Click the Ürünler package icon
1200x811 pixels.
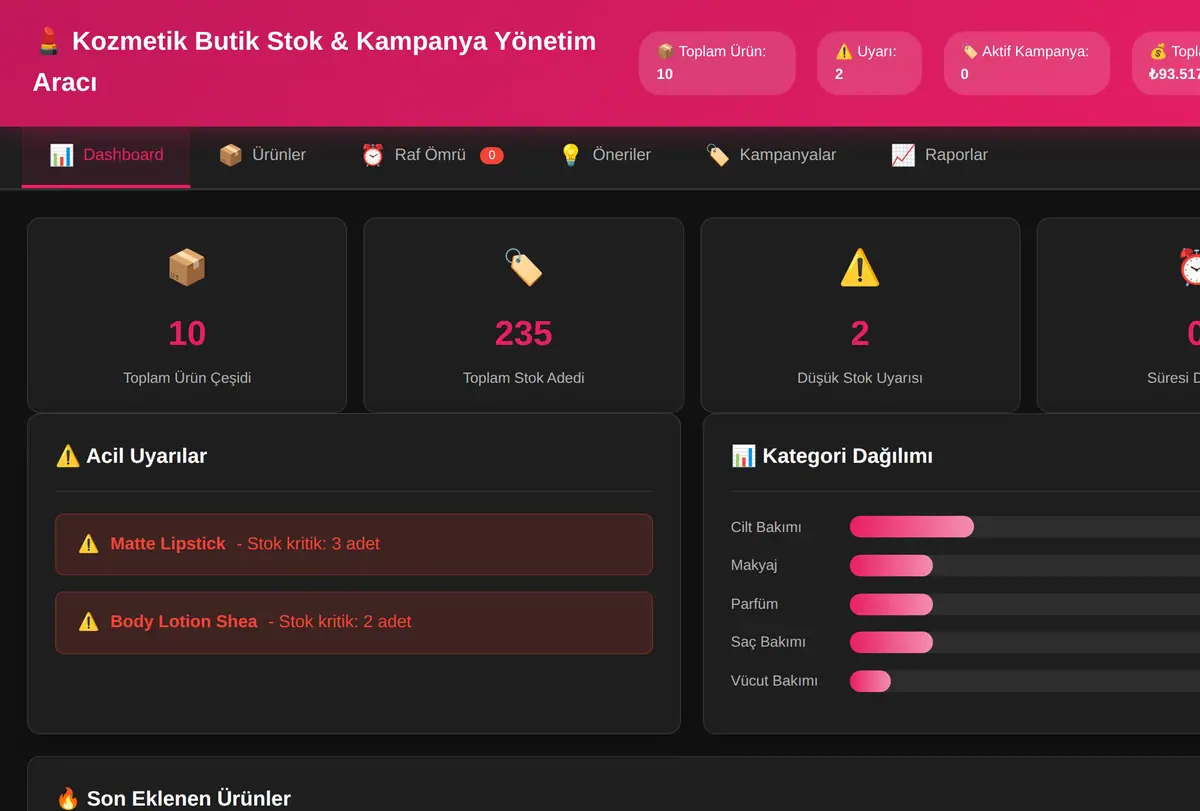[x=231, y=155]
